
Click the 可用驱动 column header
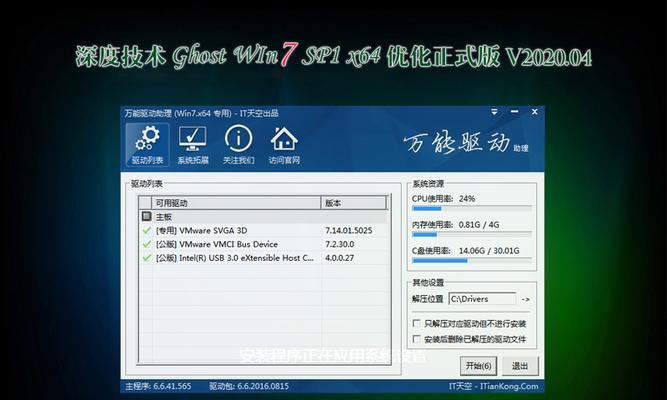pyautogui.click(x=236, y=203)
